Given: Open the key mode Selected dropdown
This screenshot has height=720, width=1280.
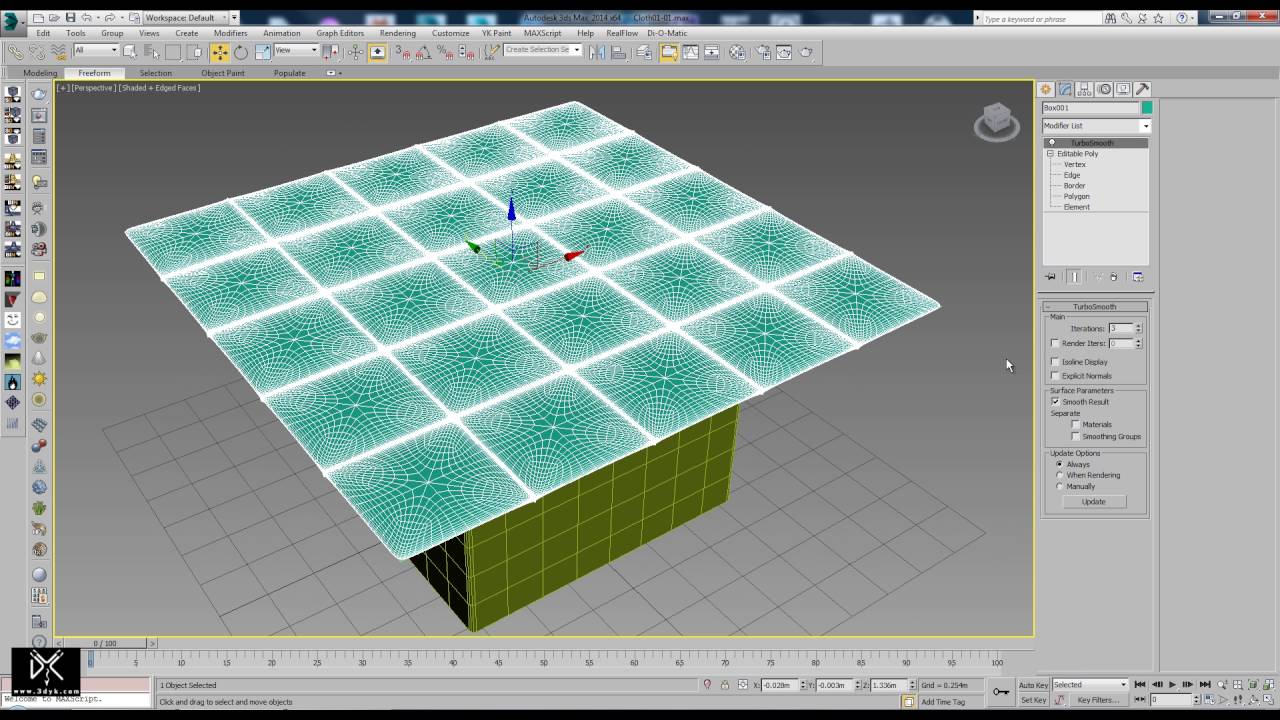Looking at the screenshot, I should tap(1090, 685).
